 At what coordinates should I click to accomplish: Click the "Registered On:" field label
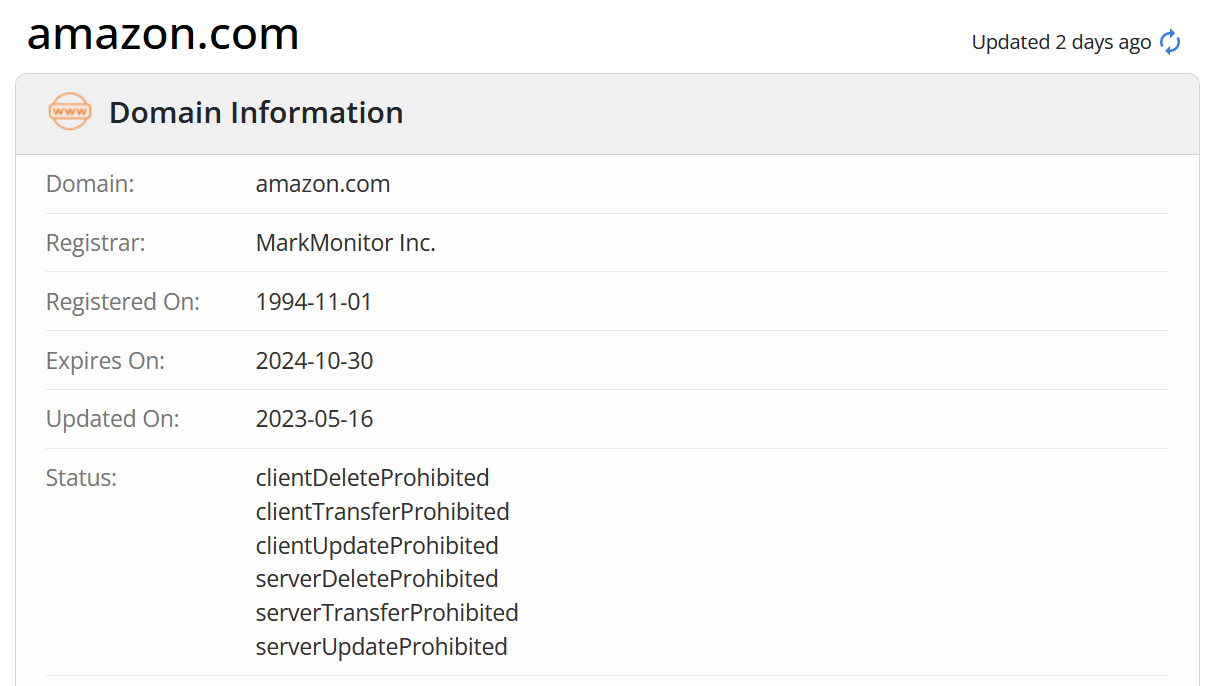(x=123, y=302)
